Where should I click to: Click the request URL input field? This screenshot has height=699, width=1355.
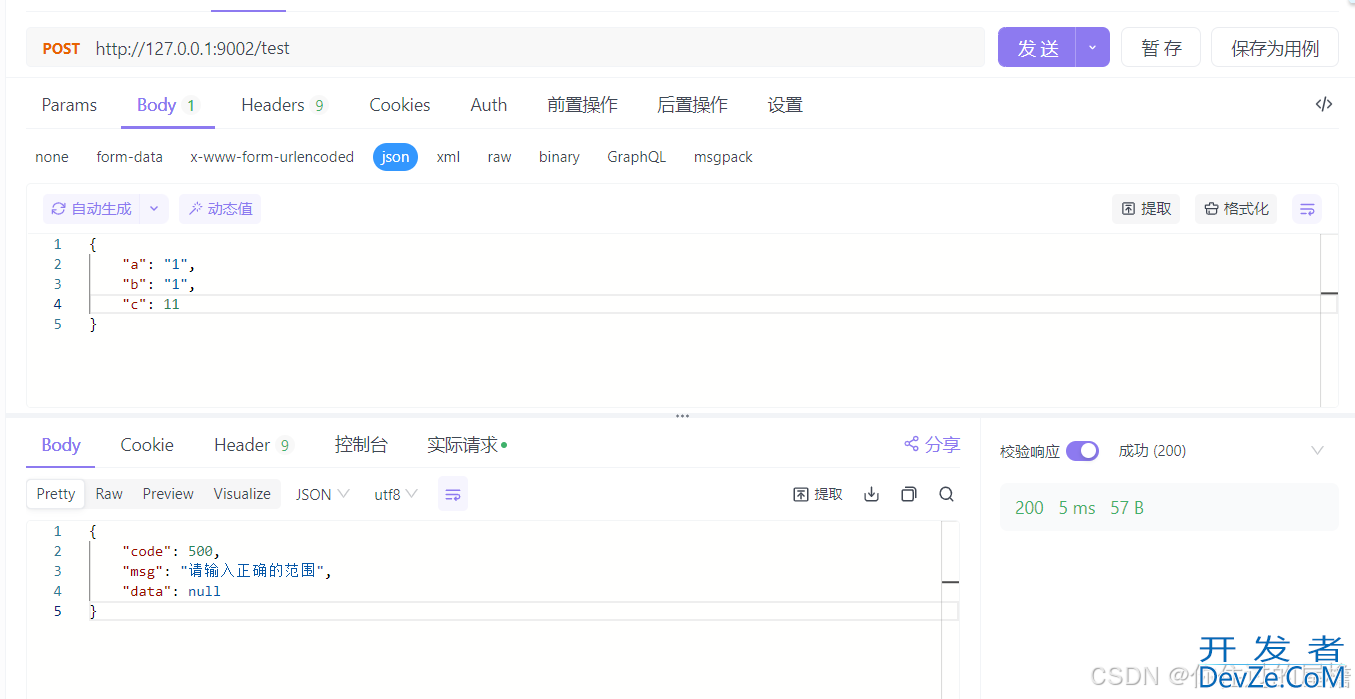coord(536,48)
